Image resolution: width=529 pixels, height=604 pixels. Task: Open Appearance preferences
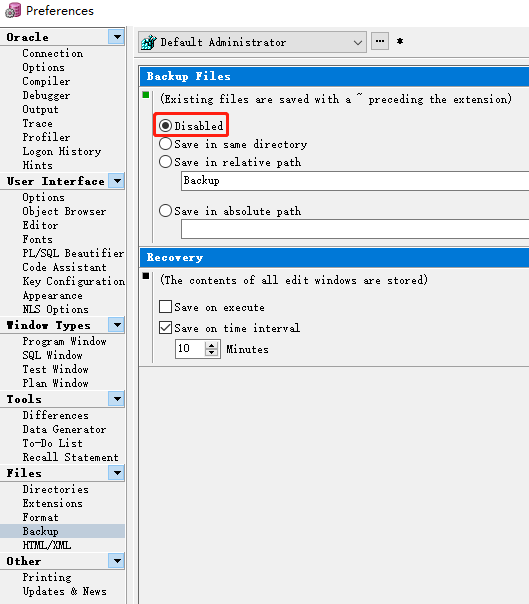tap(52, 295)
